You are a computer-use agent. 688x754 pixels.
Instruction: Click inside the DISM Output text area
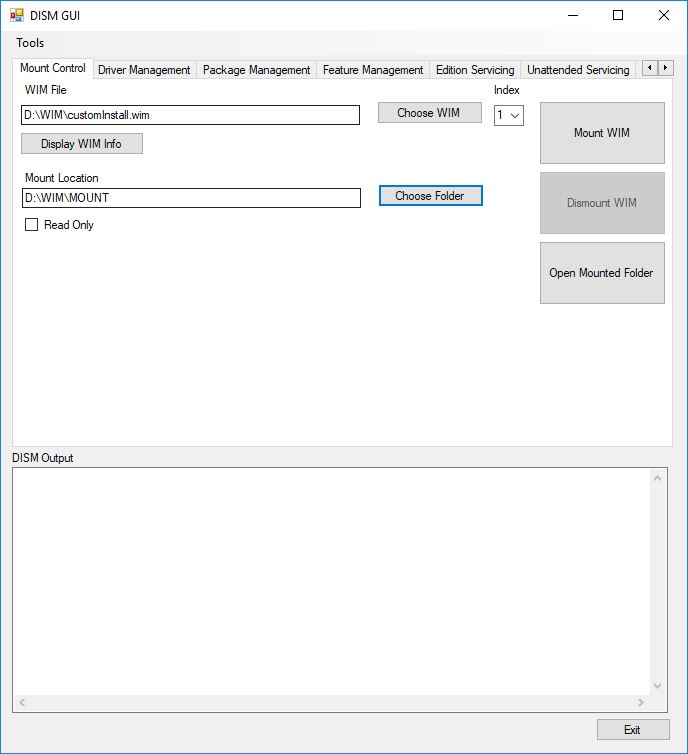(x=332, y=582)
